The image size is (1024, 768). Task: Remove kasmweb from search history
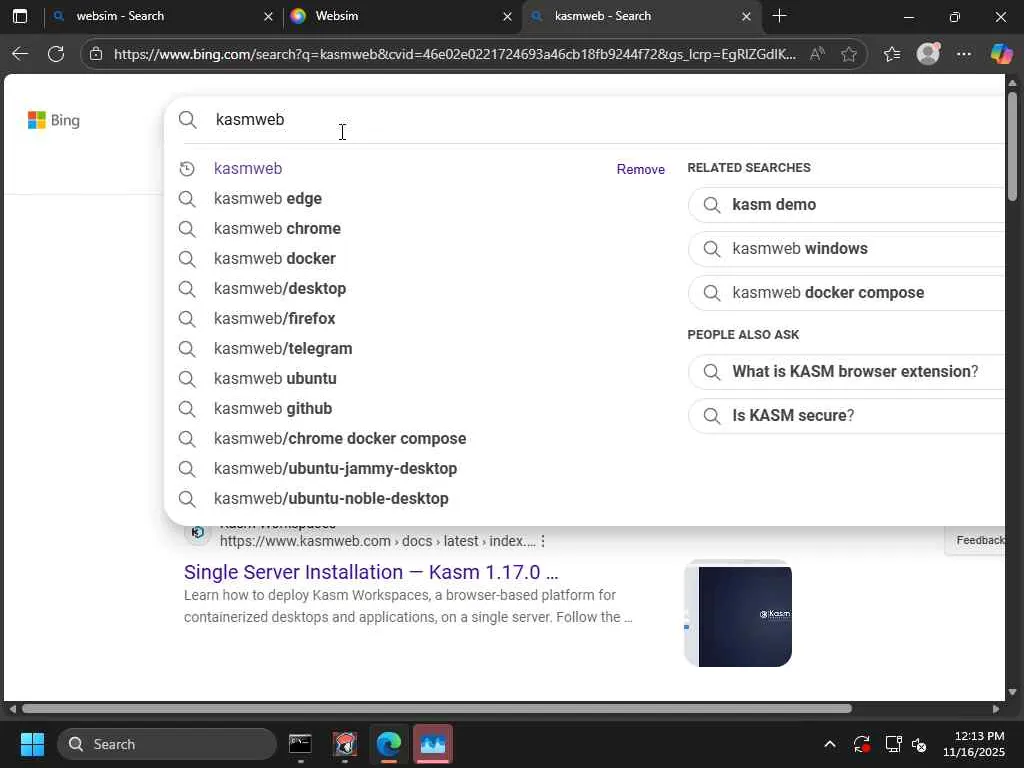coord(641,169)
